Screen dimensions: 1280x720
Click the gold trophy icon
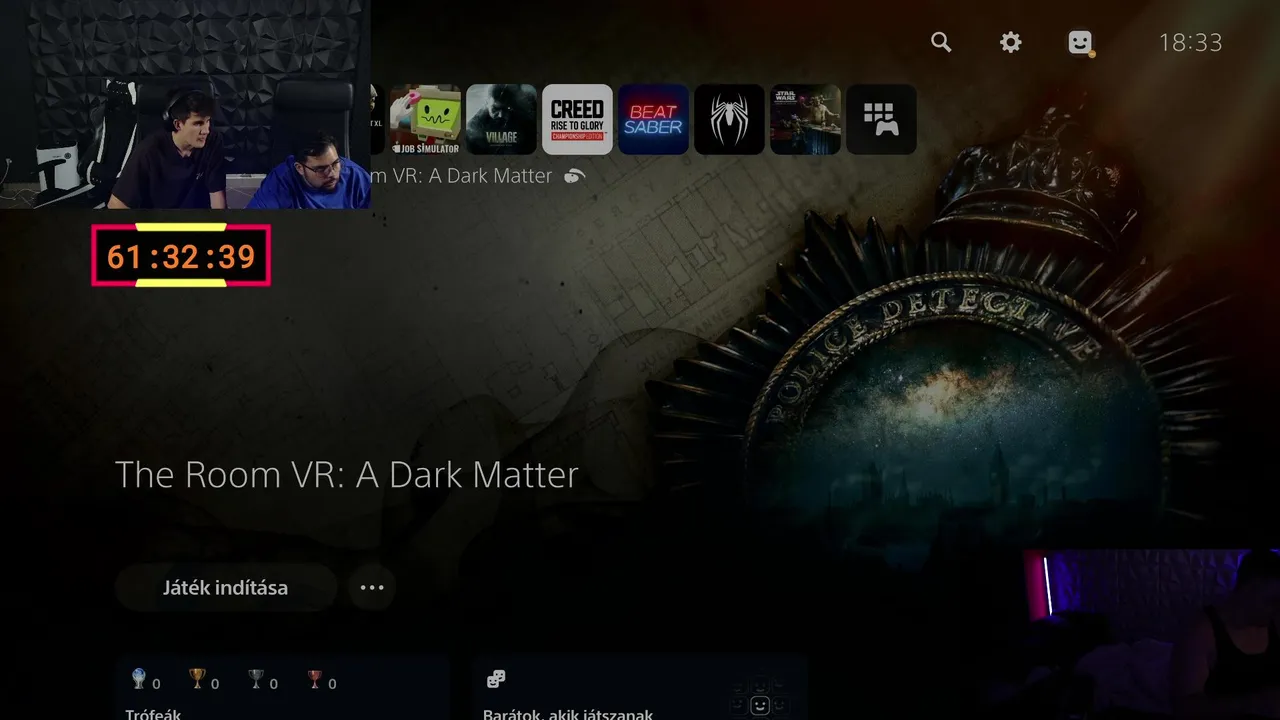tap(197, 680)
